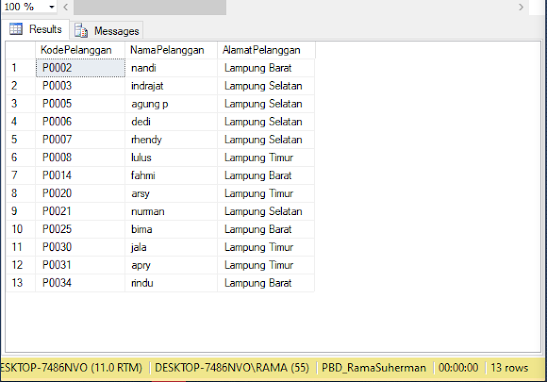
Task: Select cell P0034
Action: 80,283
